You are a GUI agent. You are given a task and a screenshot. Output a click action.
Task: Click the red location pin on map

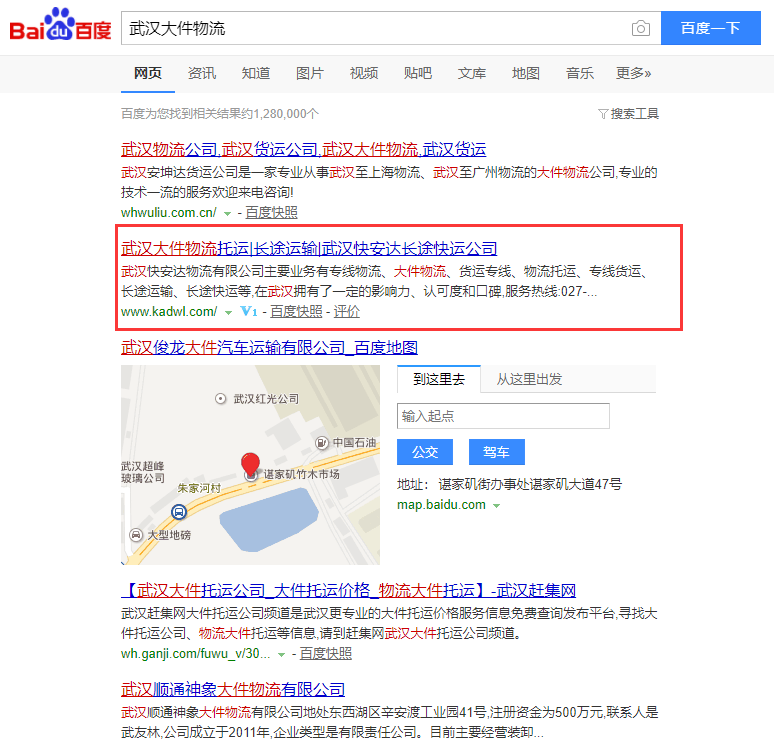250,465
